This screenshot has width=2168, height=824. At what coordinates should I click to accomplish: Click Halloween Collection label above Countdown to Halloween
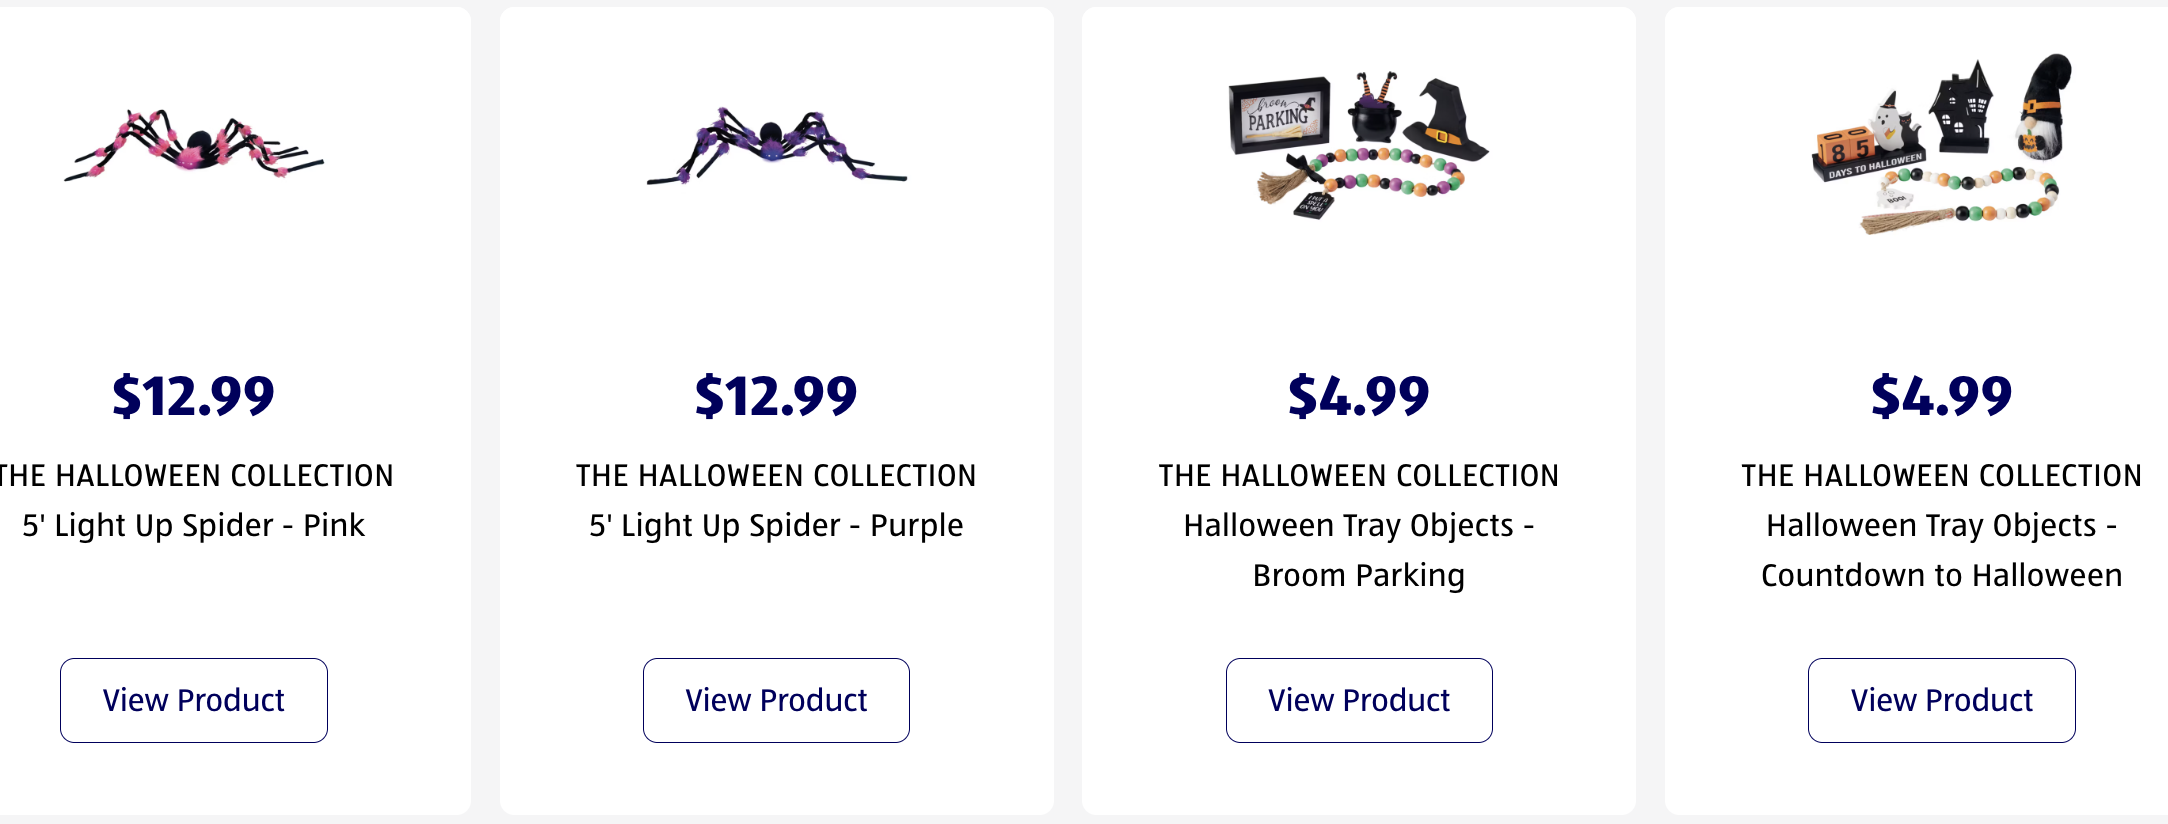(1941, 475)
